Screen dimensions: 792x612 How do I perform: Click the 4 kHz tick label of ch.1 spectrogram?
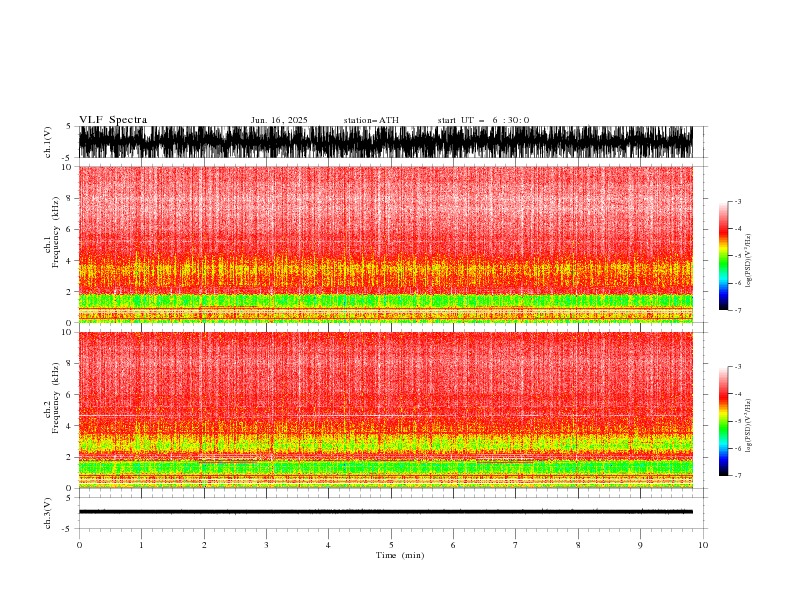[69, 261]
